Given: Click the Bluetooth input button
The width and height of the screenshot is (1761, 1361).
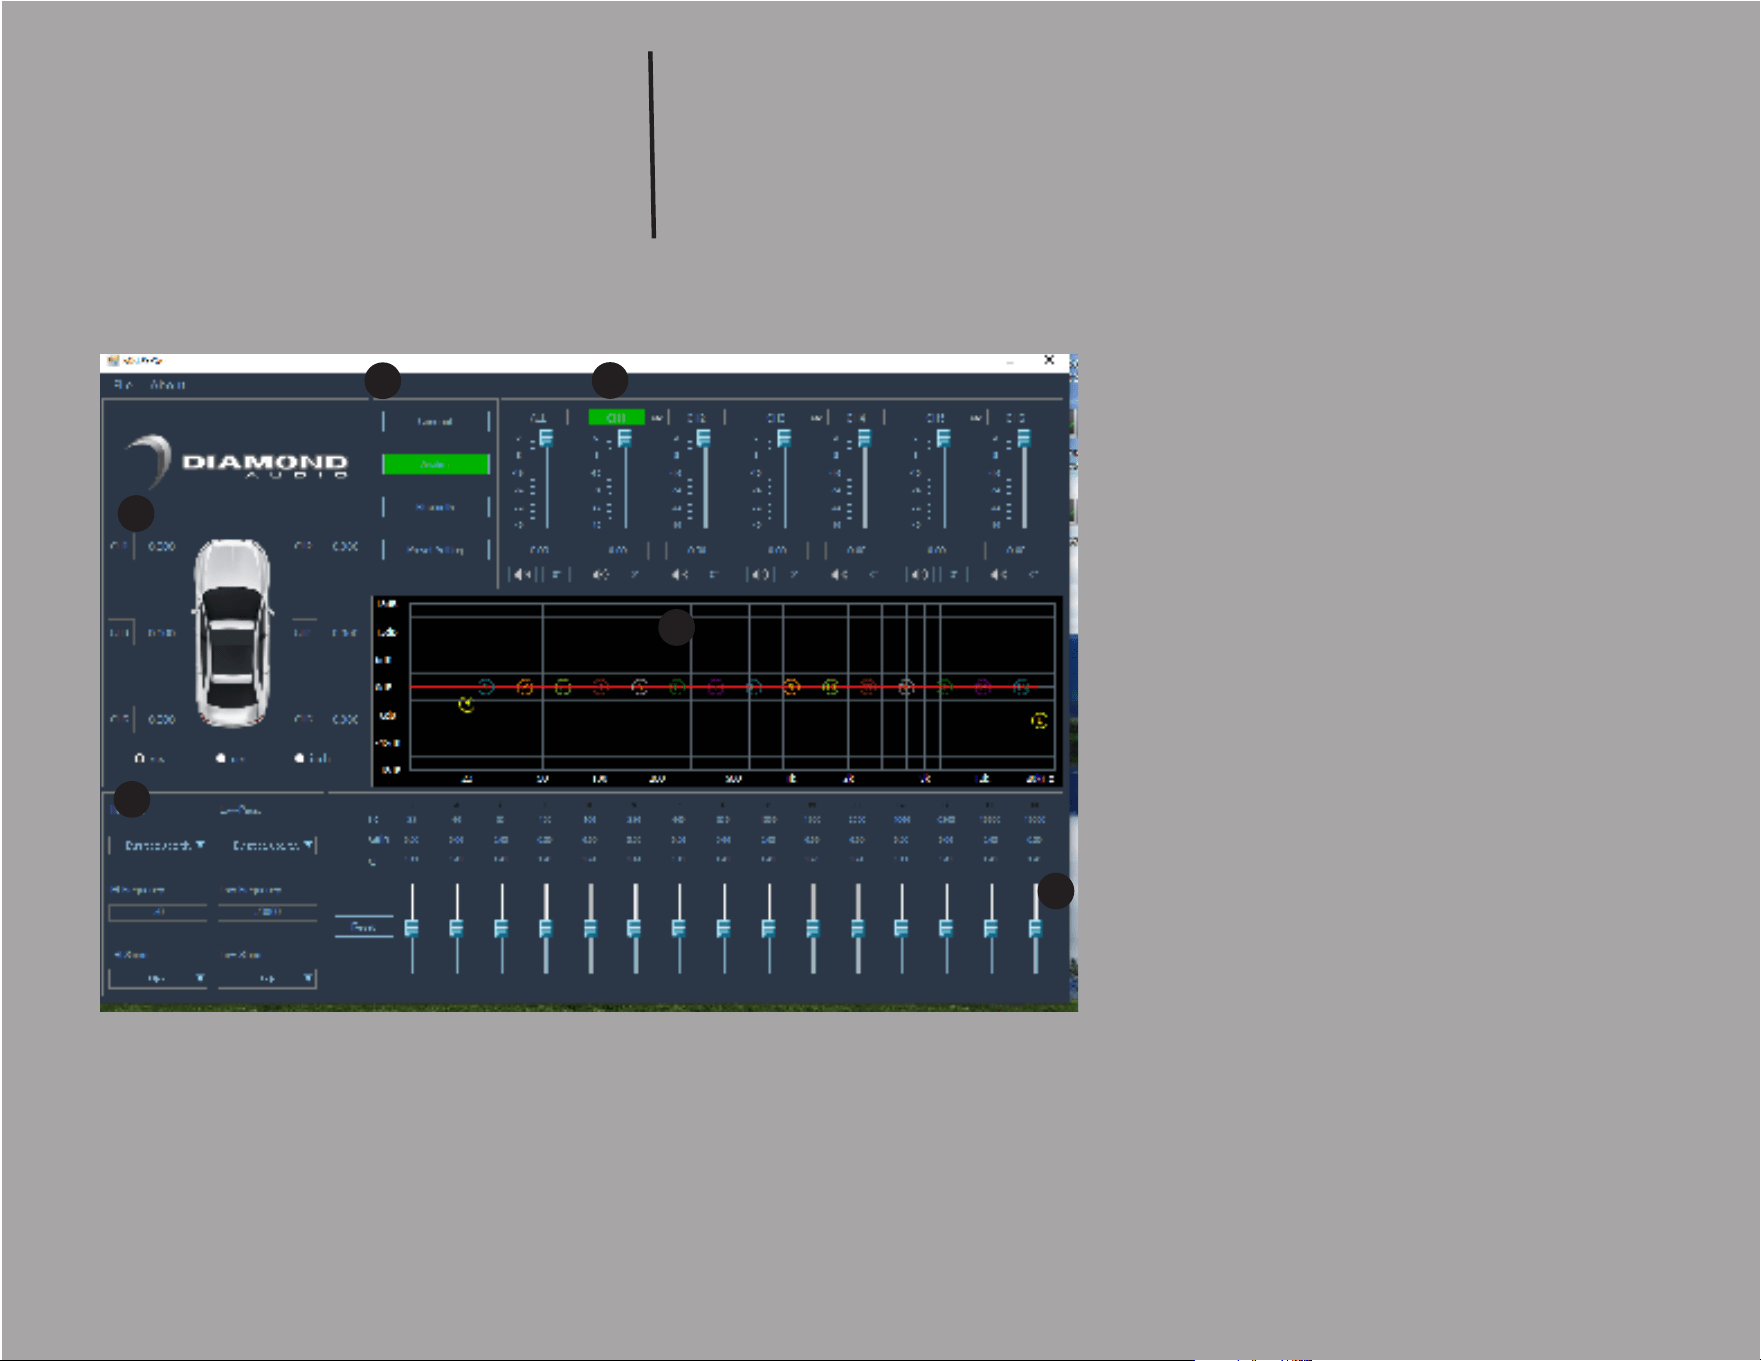Looking at the screenshot, I should [x=435, y=507].
